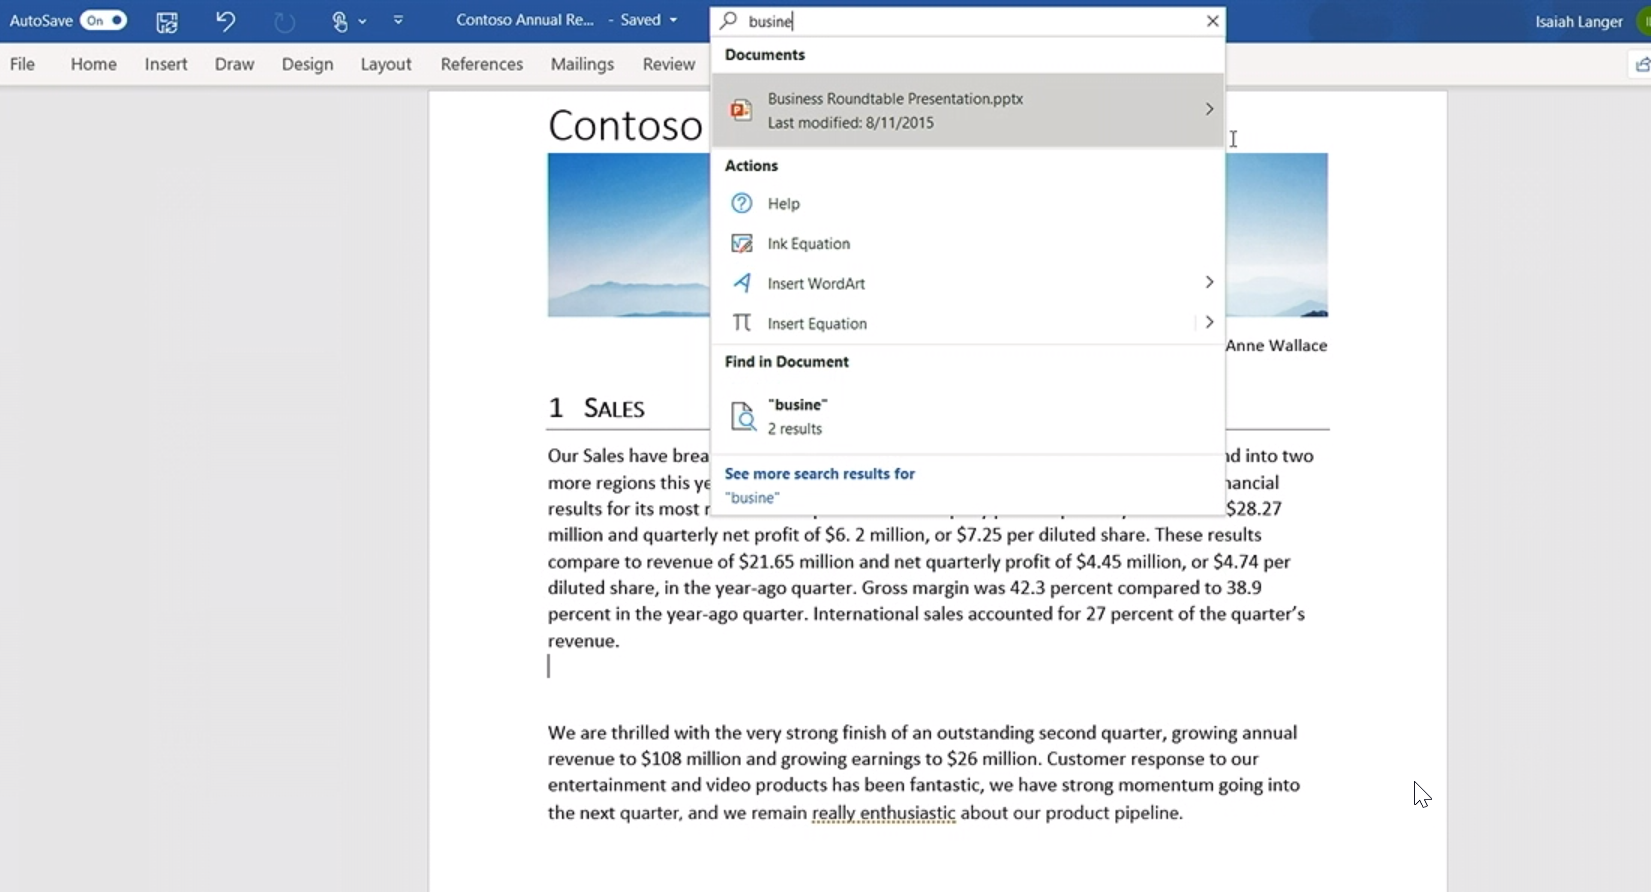The width and height of the screenshot is (1651, 892).
Task: Expand Insert WordArt submenu arrow
Action: [x=1209, y=283]
